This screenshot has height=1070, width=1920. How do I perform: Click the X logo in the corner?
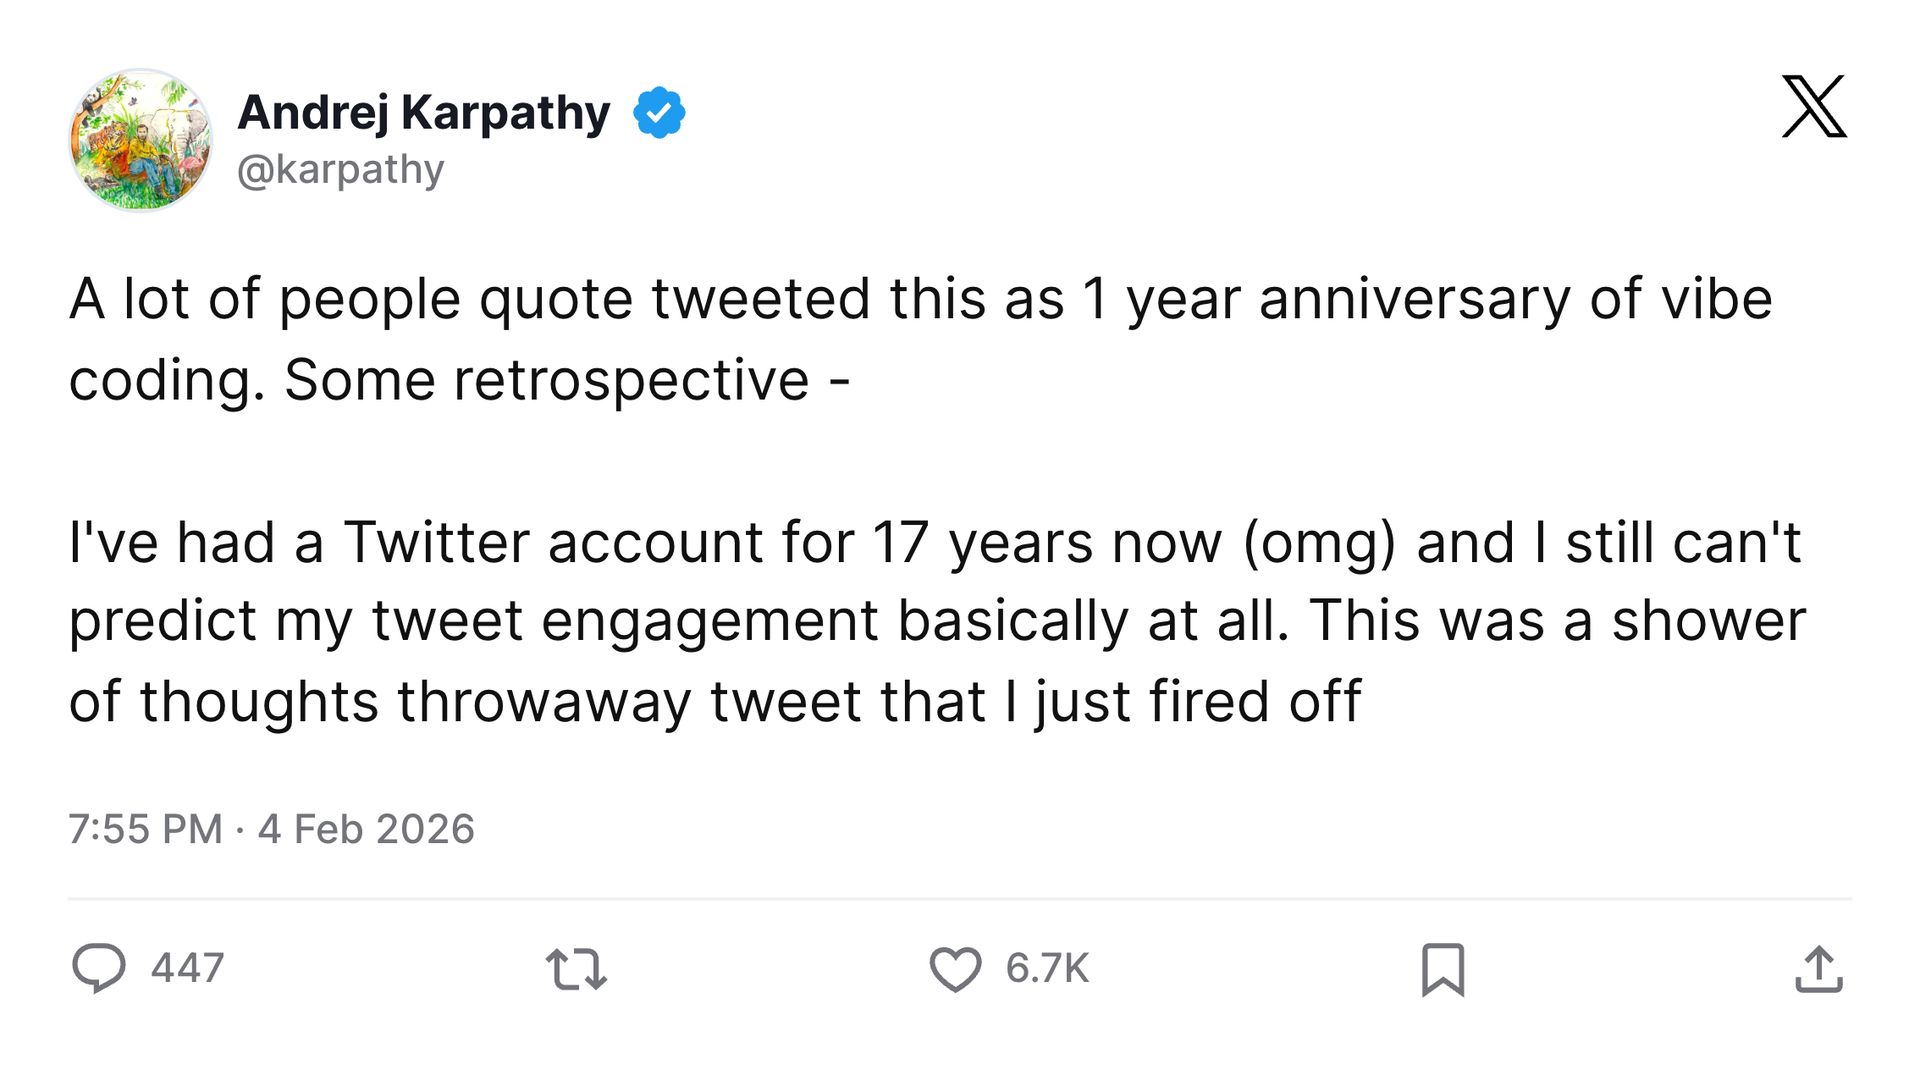pos(1814,106)
